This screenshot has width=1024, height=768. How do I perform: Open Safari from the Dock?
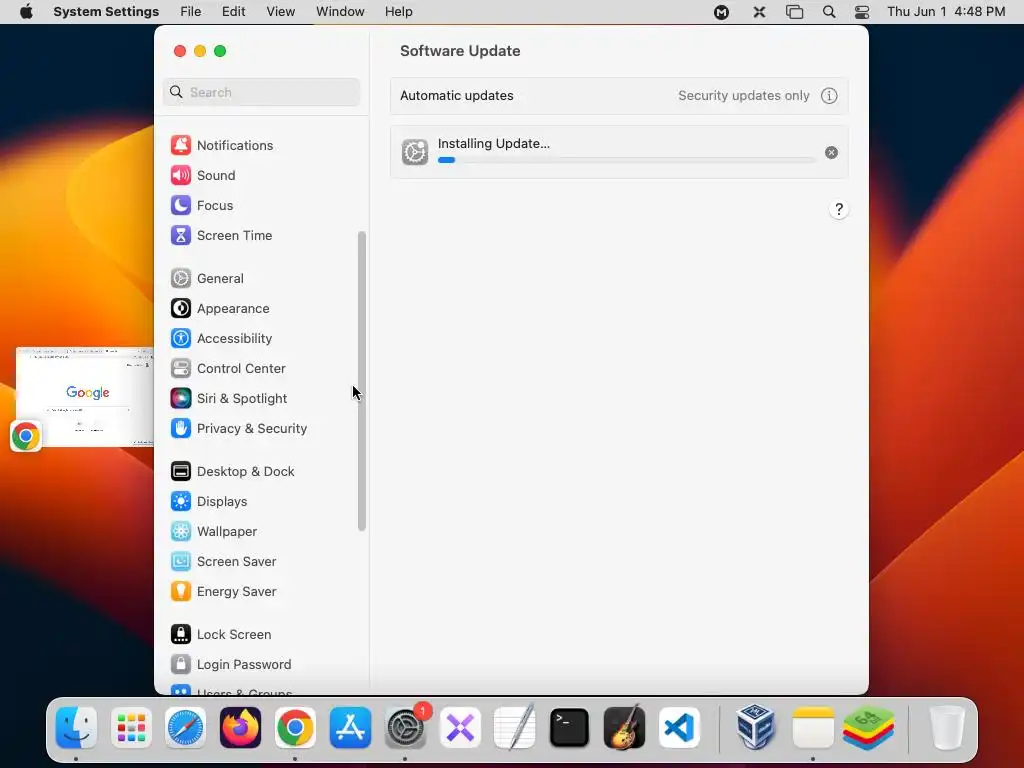[185, 728]
